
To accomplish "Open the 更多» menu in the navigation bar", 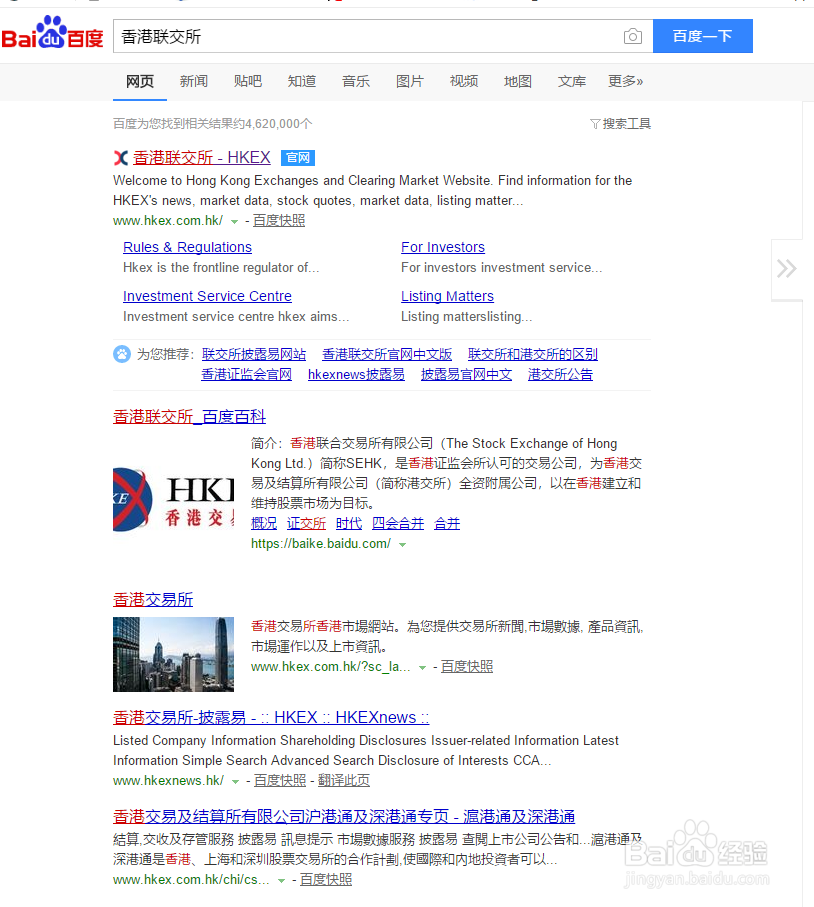I will coord(625,81).
